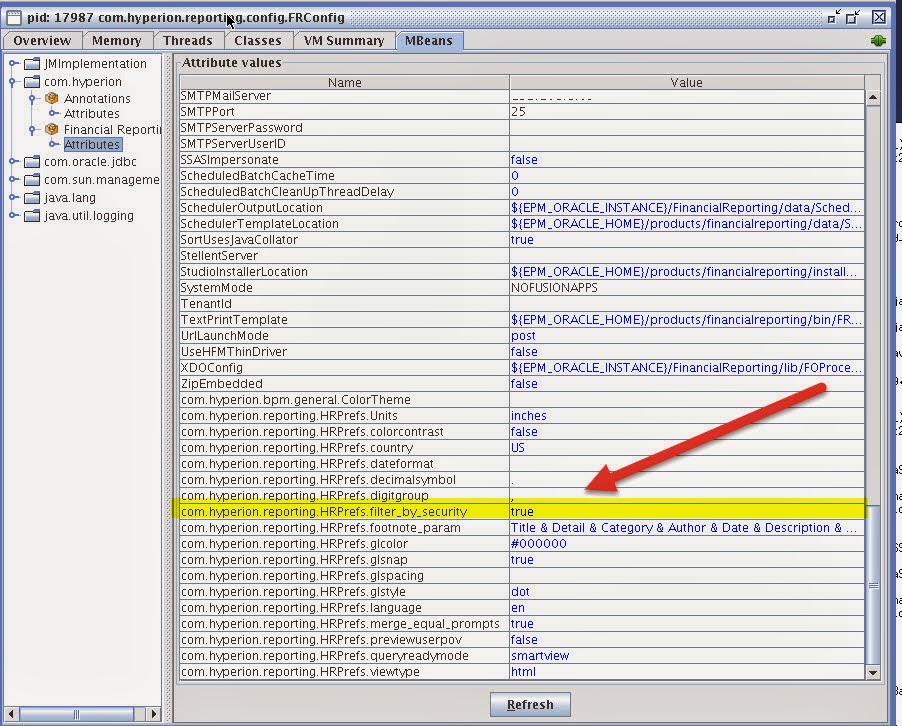Expand the java.lang tree node
The image size is (902, 726).
(x=13, y=197)
